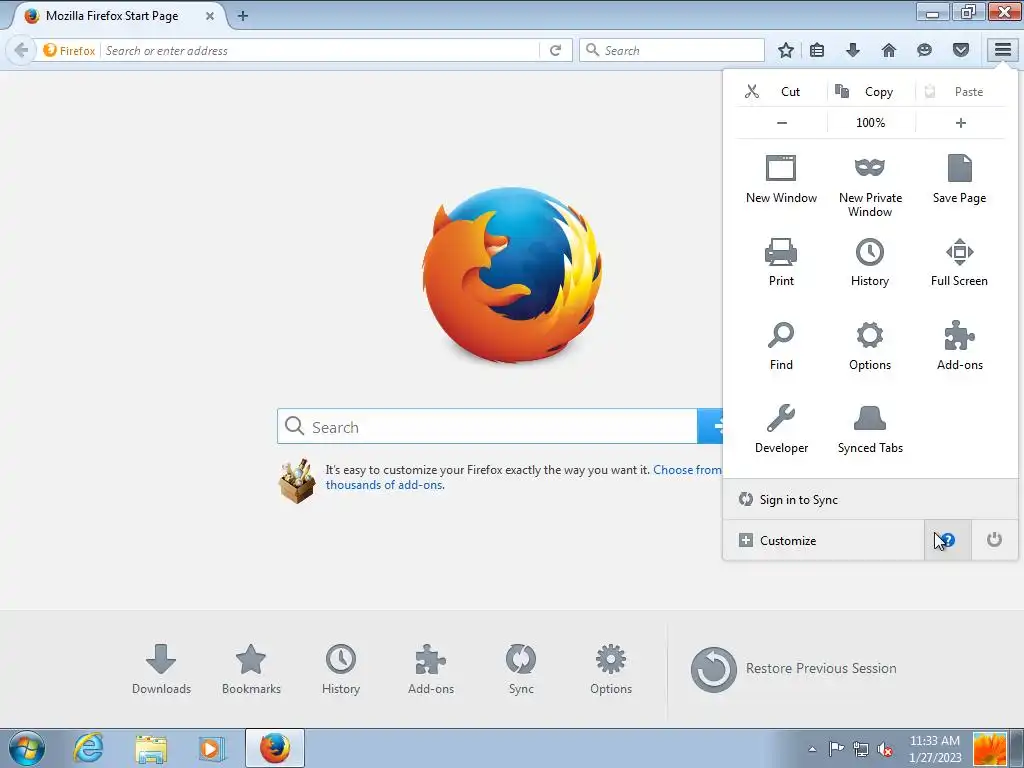Open Options on the start page bar

tap(611, 669)
